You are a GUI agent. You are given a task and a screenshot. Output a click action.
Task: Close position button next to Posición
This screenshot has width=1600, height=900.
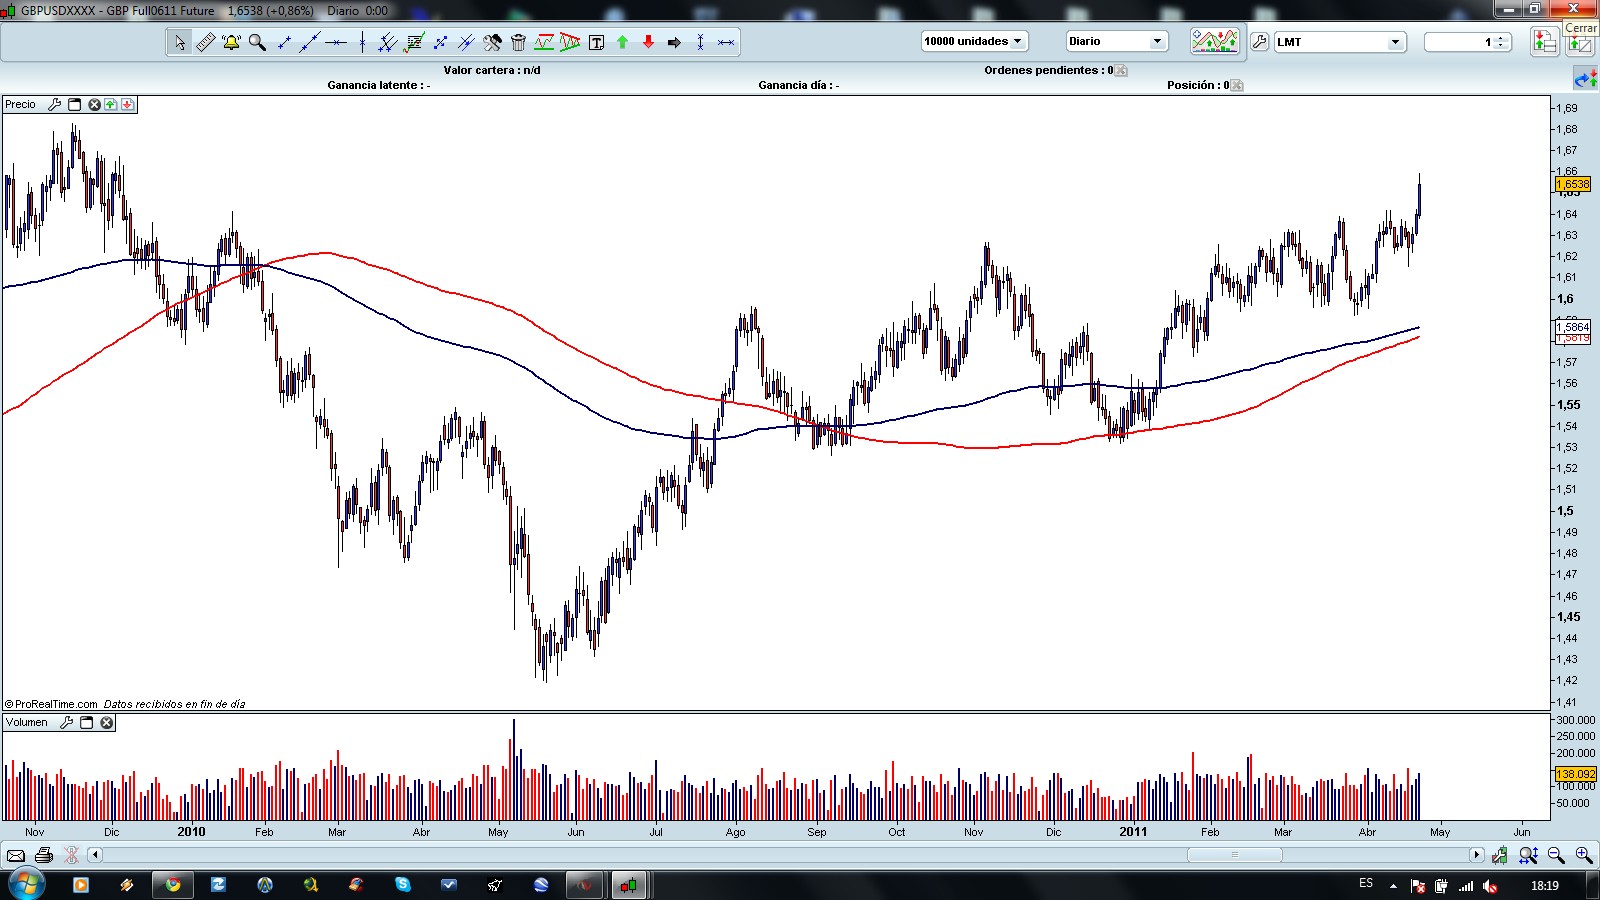(1237, 85)
